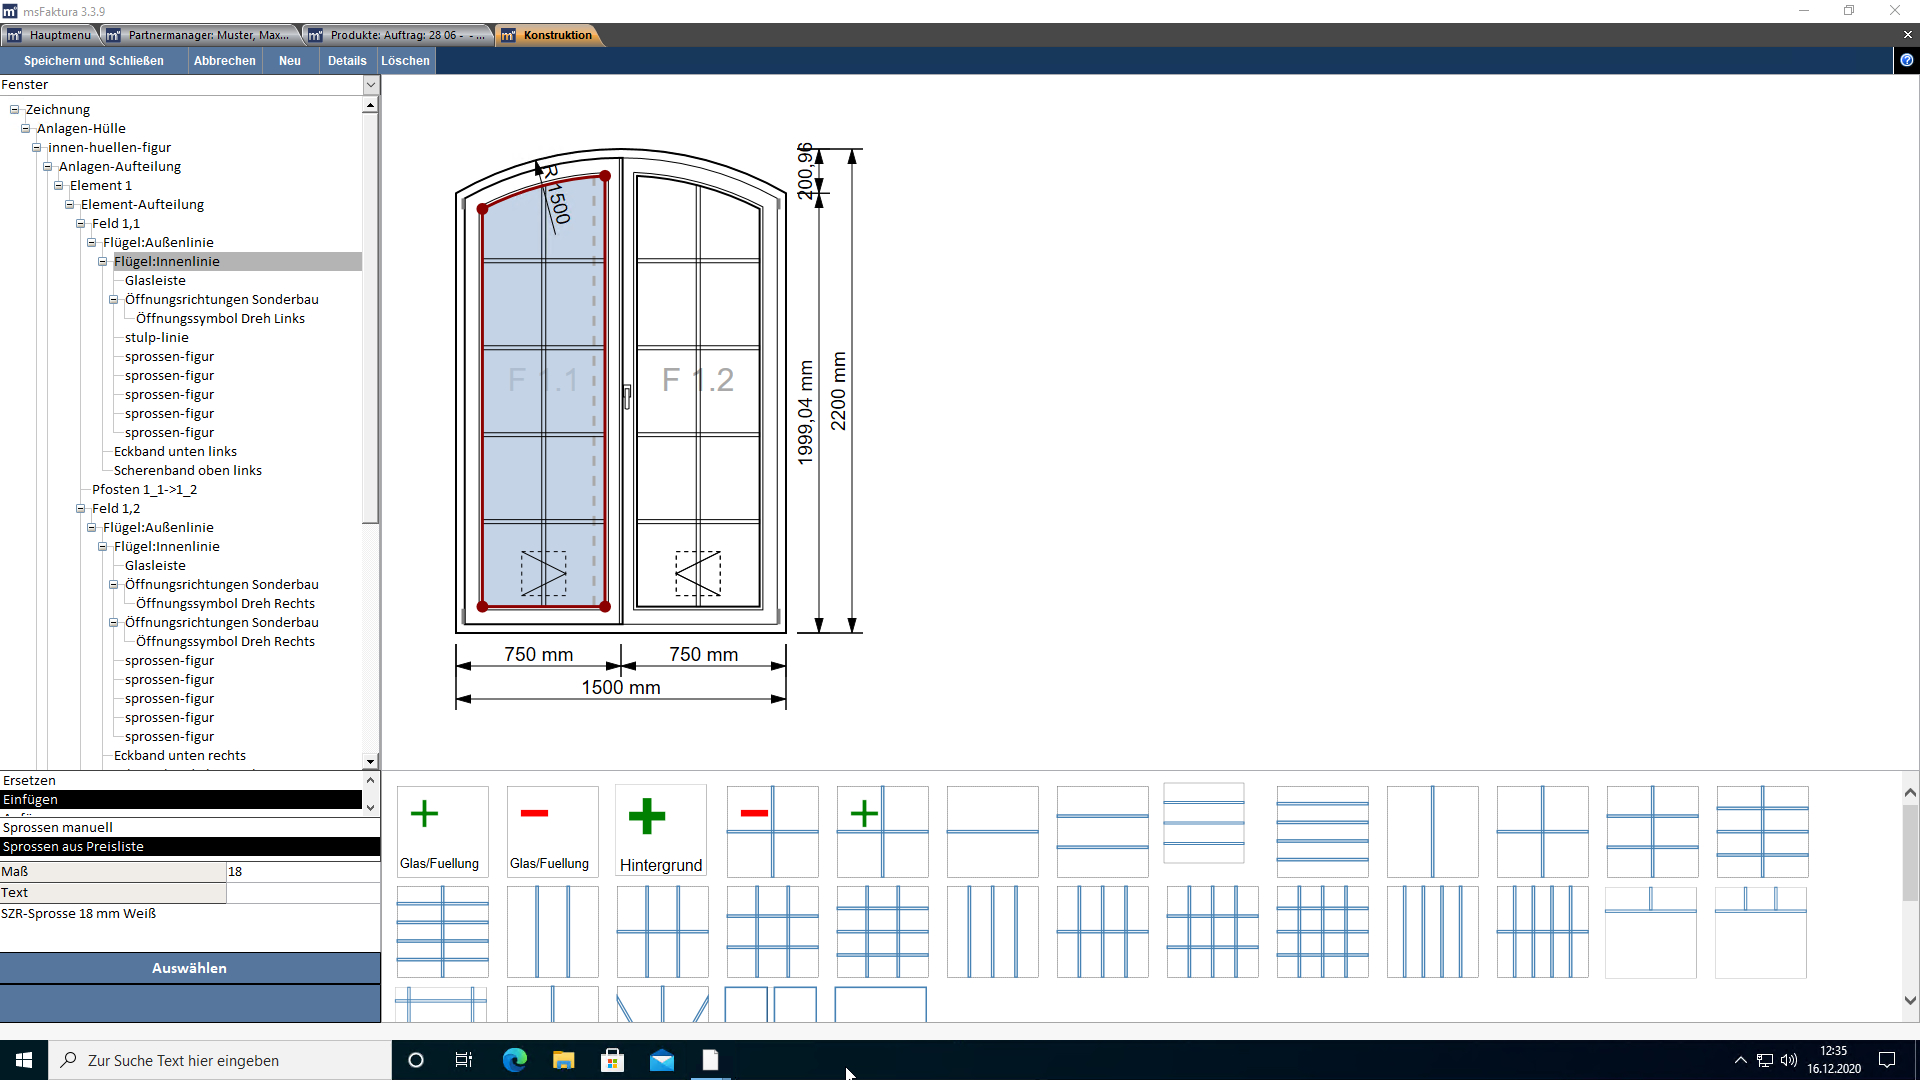
Task: Click the add muntin cross icon
Action: point(882,831)
